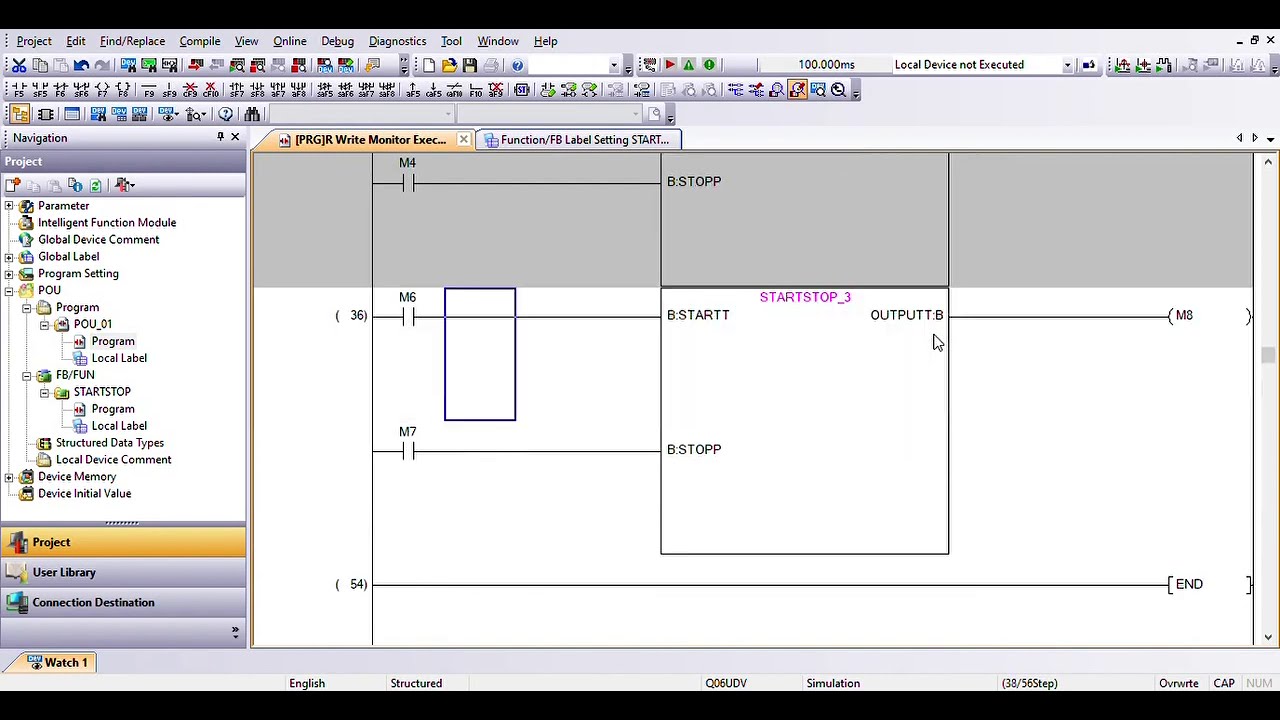Image resolution: width=1280 pixels, height=720 pixels.
Task: Open the Connection Destination pane
Action: tap(123, 602)
